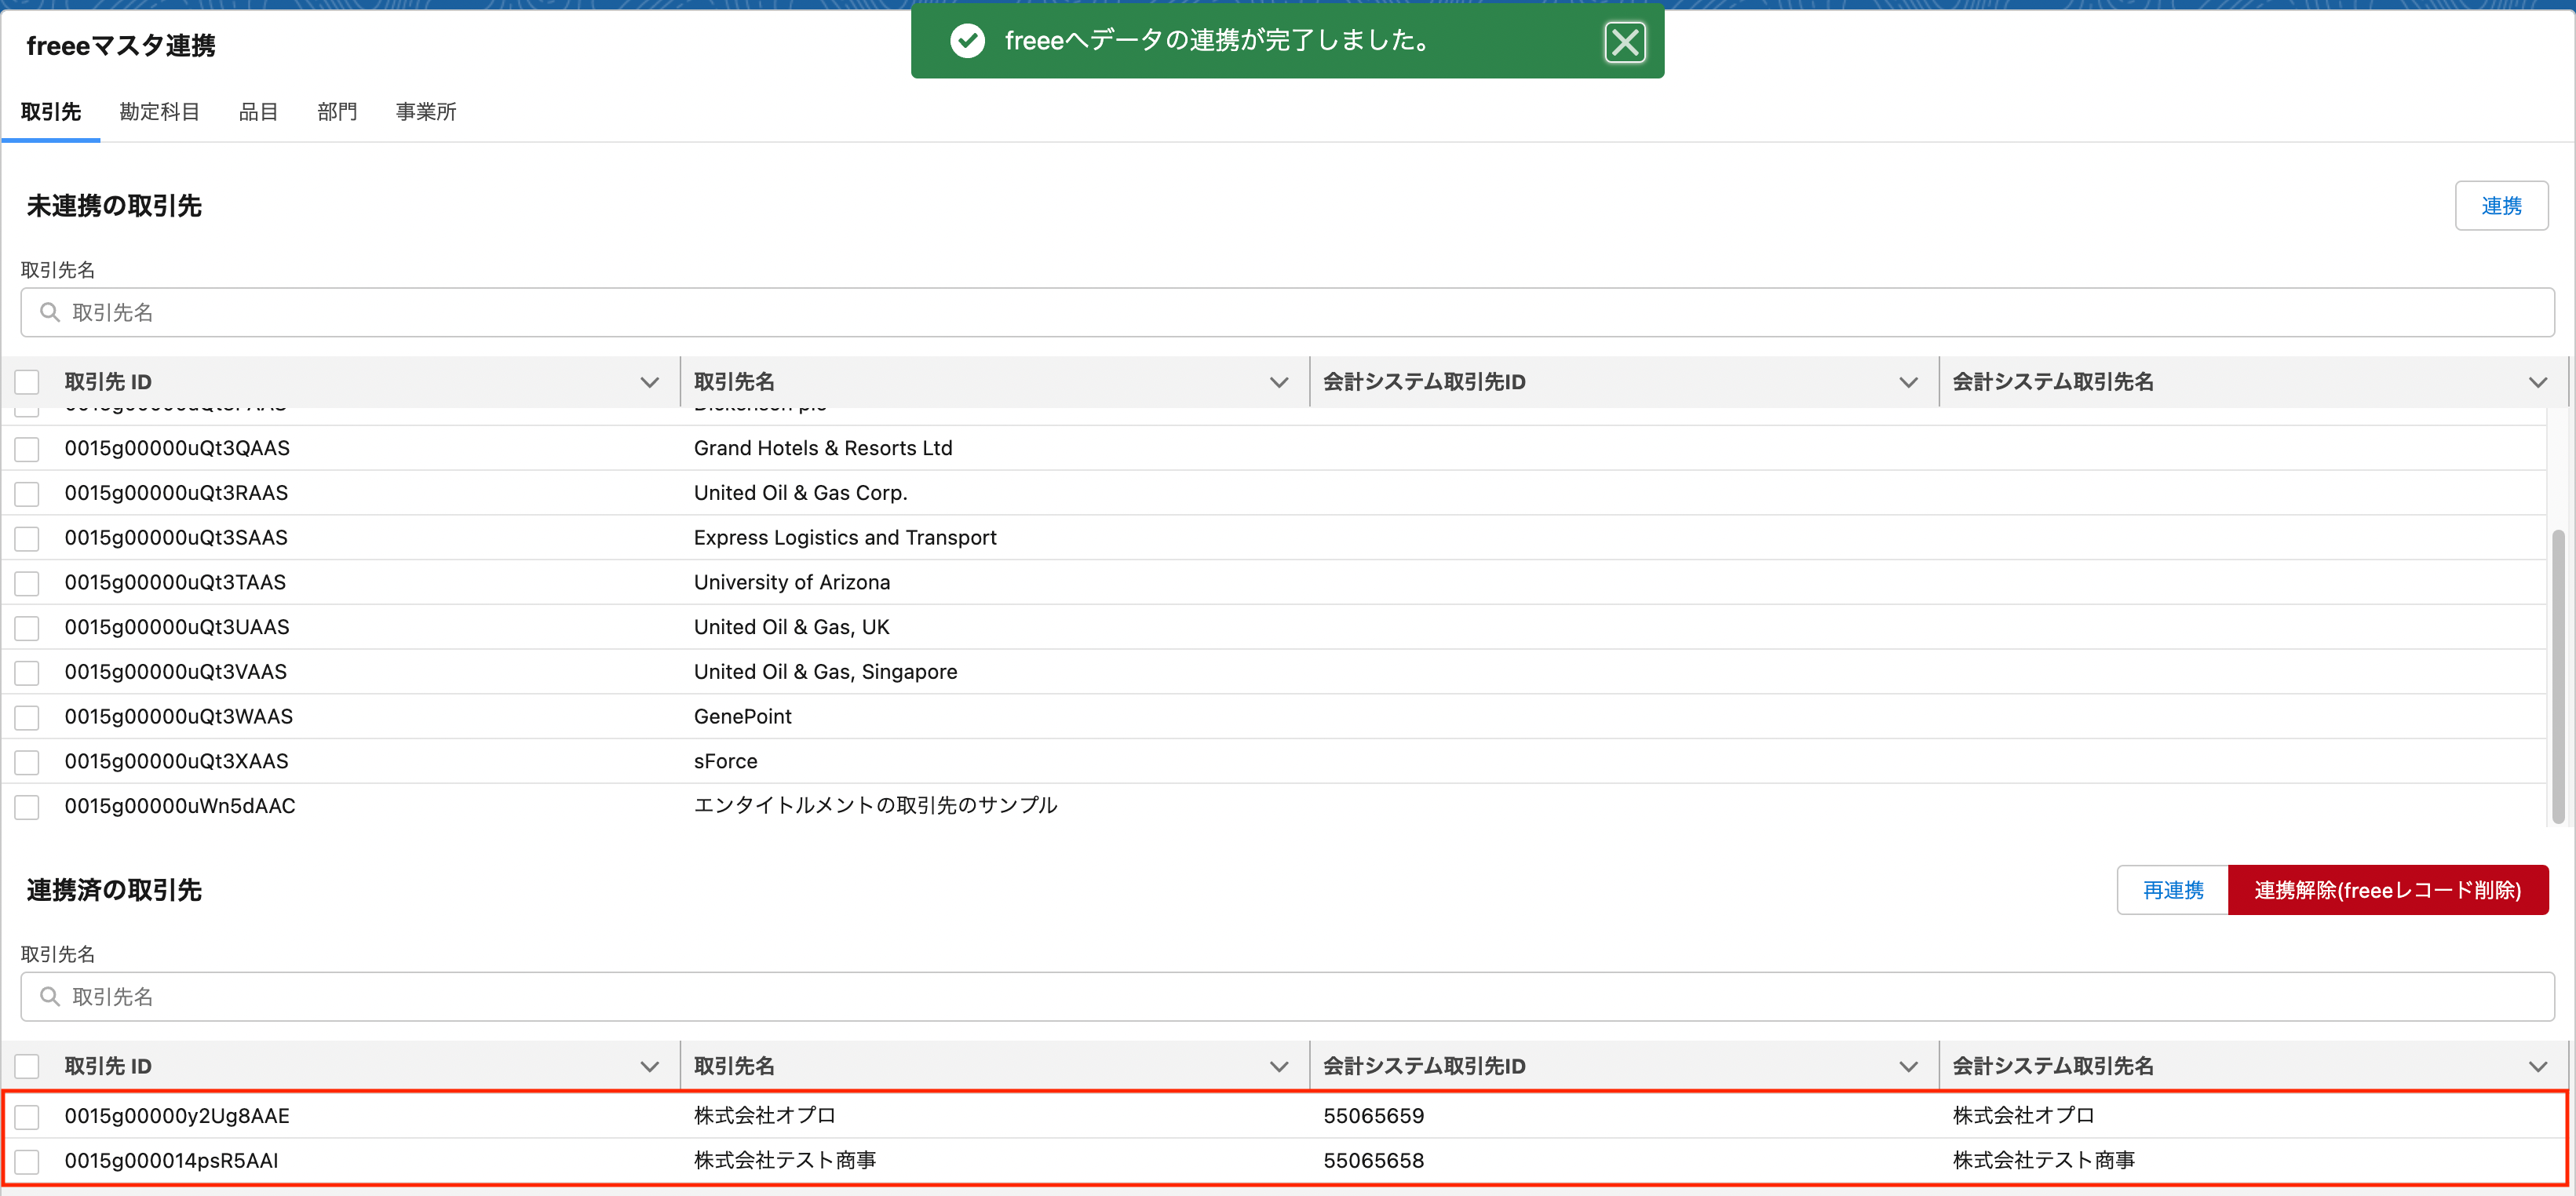Switch to the 品目 tab

tap(258, 112)
